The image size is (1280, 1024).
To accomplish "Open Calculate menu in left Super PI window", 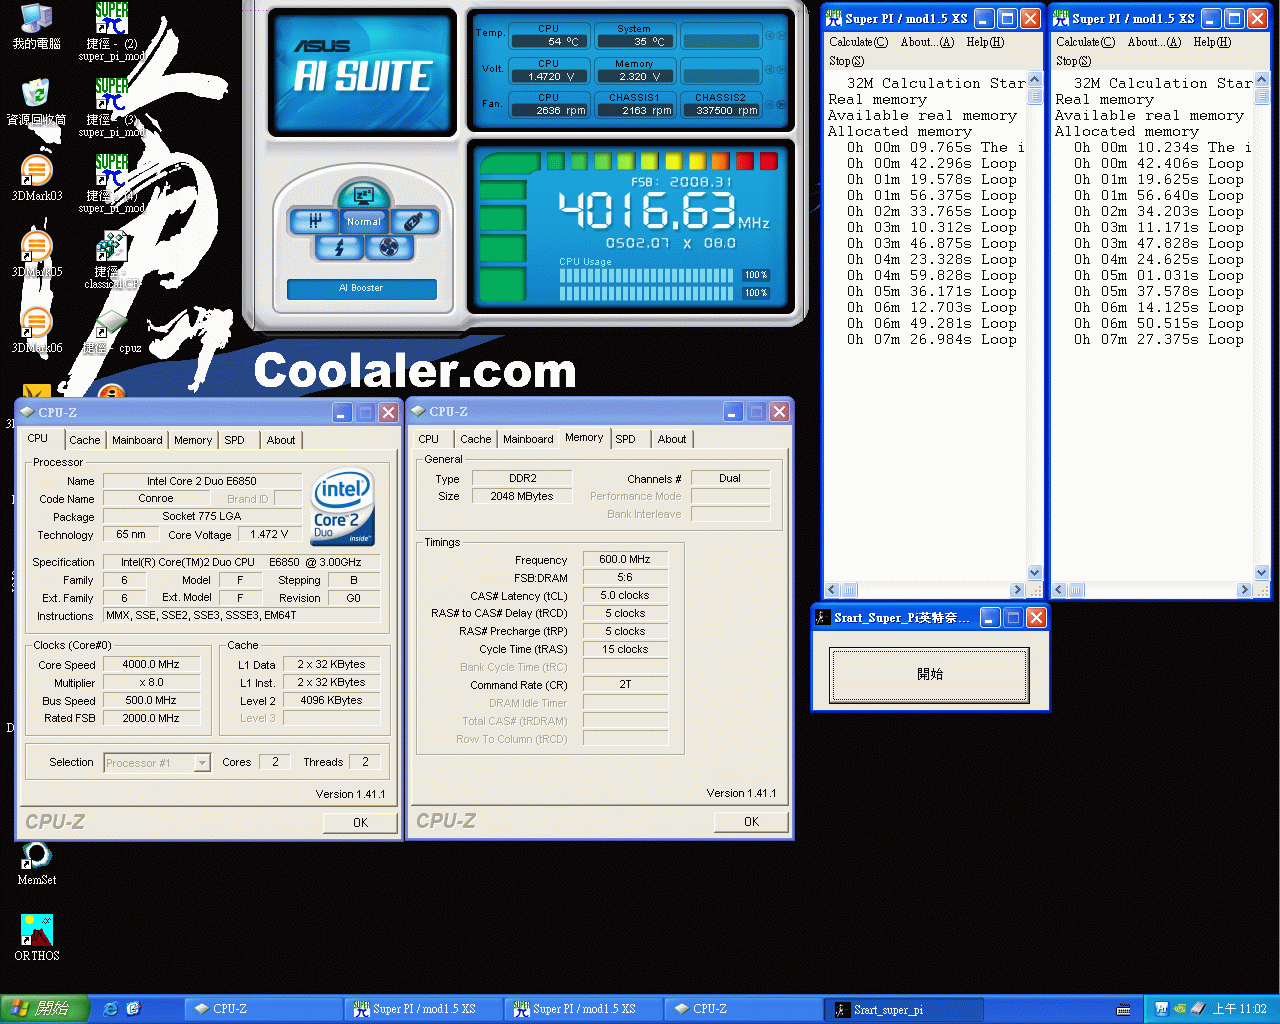I will pyautogui.click(x=858, y=42).
